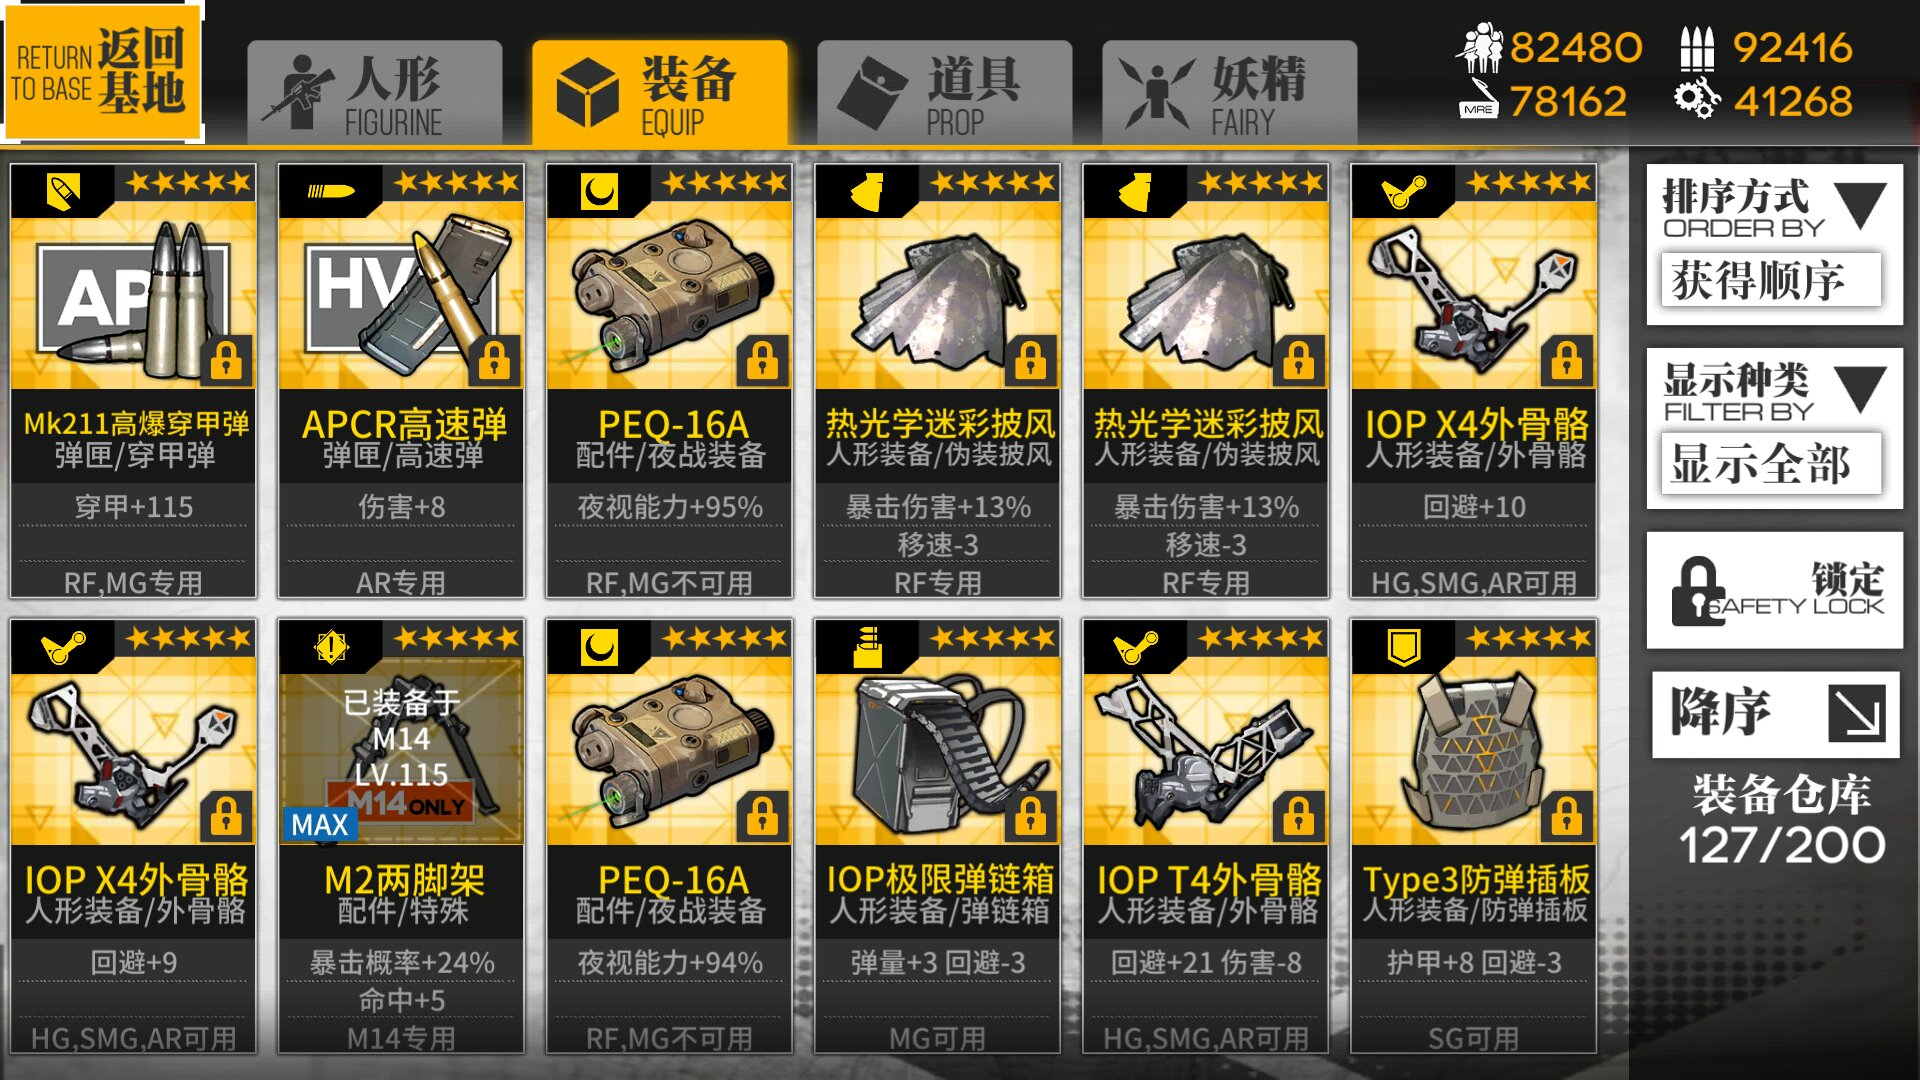The width and height of the screenshot is (1920, 1080).
Task: Click the gear parts resource icon
Action: click(1696, 100)
